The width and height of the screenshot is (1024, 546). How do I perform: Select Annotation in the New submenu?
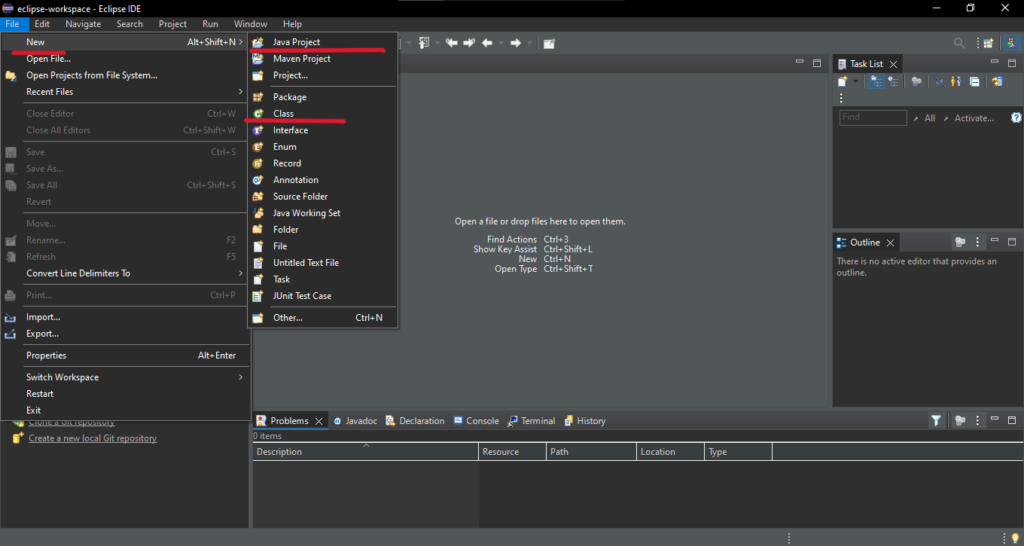point(323,180)
